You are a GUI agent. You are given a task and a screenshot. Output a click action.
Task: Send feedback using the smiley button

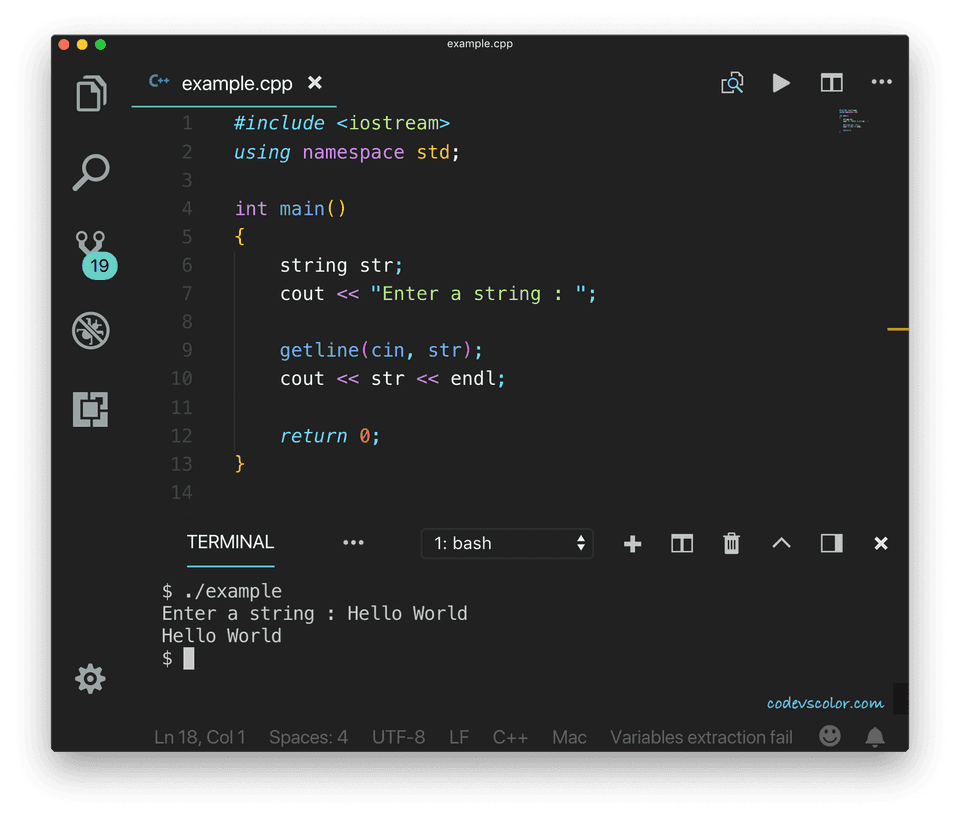[829, 736]
